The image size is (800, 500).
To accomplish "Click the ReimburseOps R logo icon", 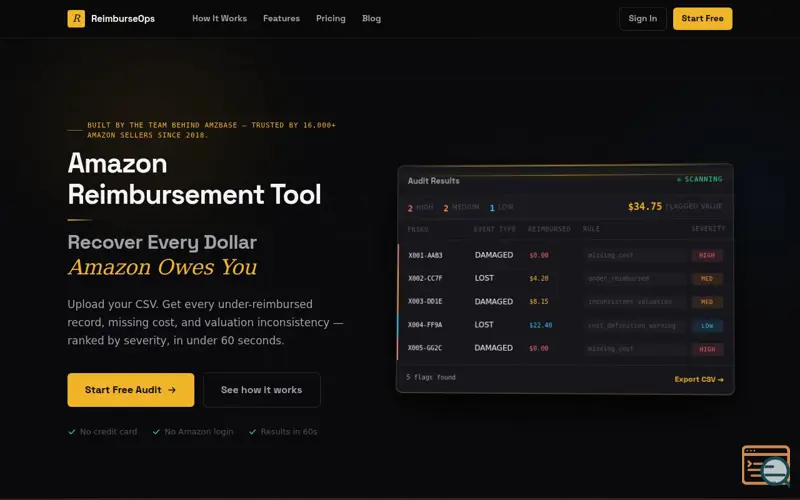I will pos(76,18).
